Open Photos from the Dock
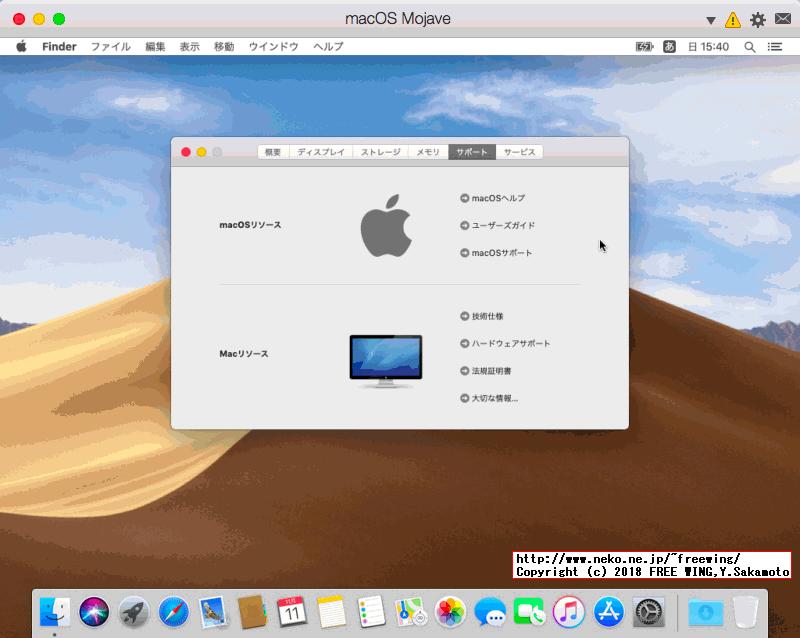This screenshot has width=800, height=638. pos(451,614)
